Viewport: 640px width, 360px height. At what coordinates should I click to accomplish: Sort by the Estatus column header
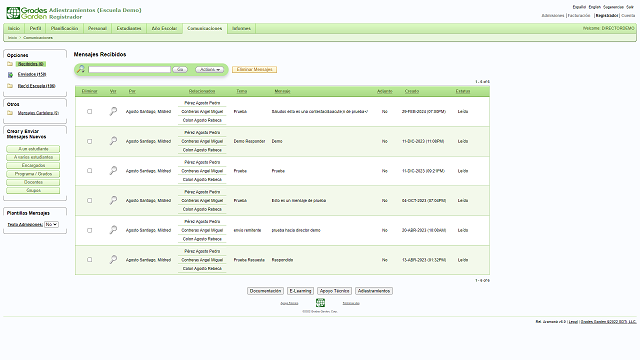[x=463, y=91]
